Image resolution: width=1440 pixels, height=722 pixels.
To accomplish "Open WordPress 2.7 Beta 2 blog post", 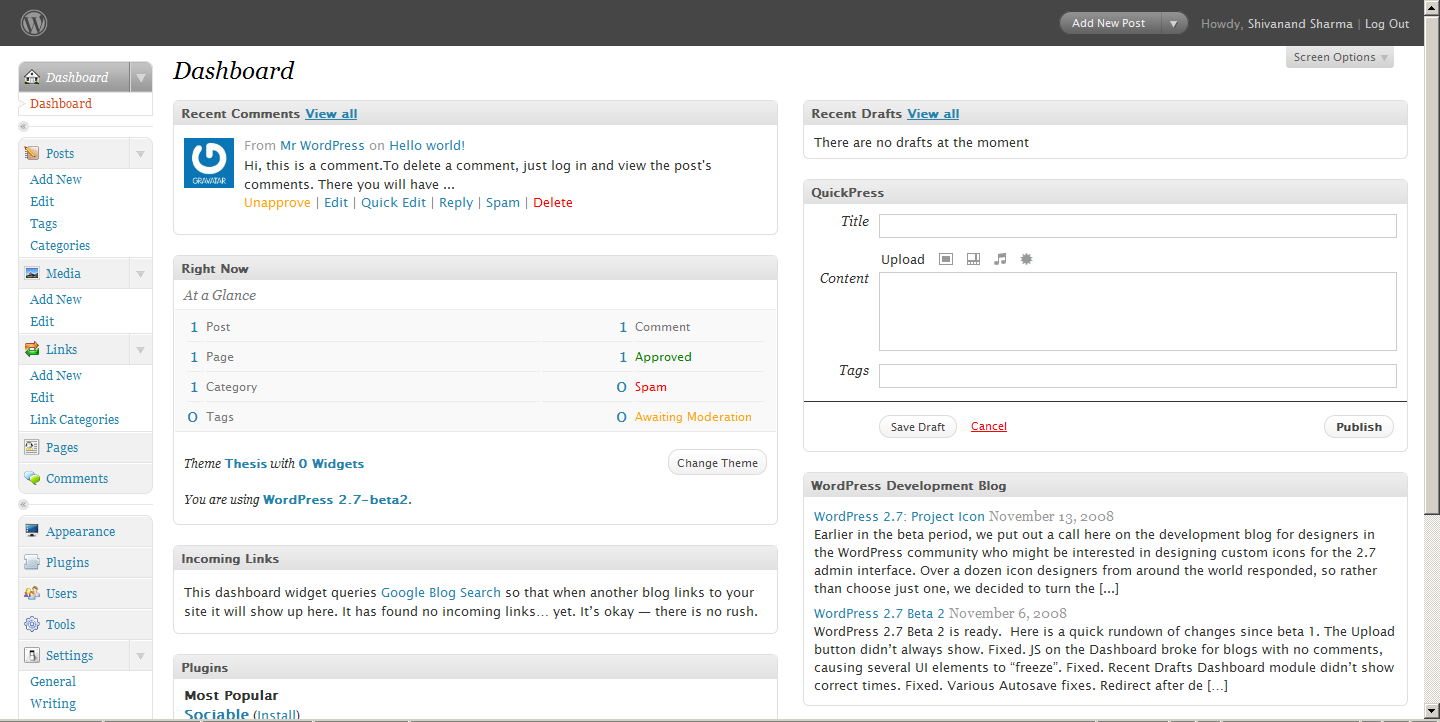I will 879,613.
